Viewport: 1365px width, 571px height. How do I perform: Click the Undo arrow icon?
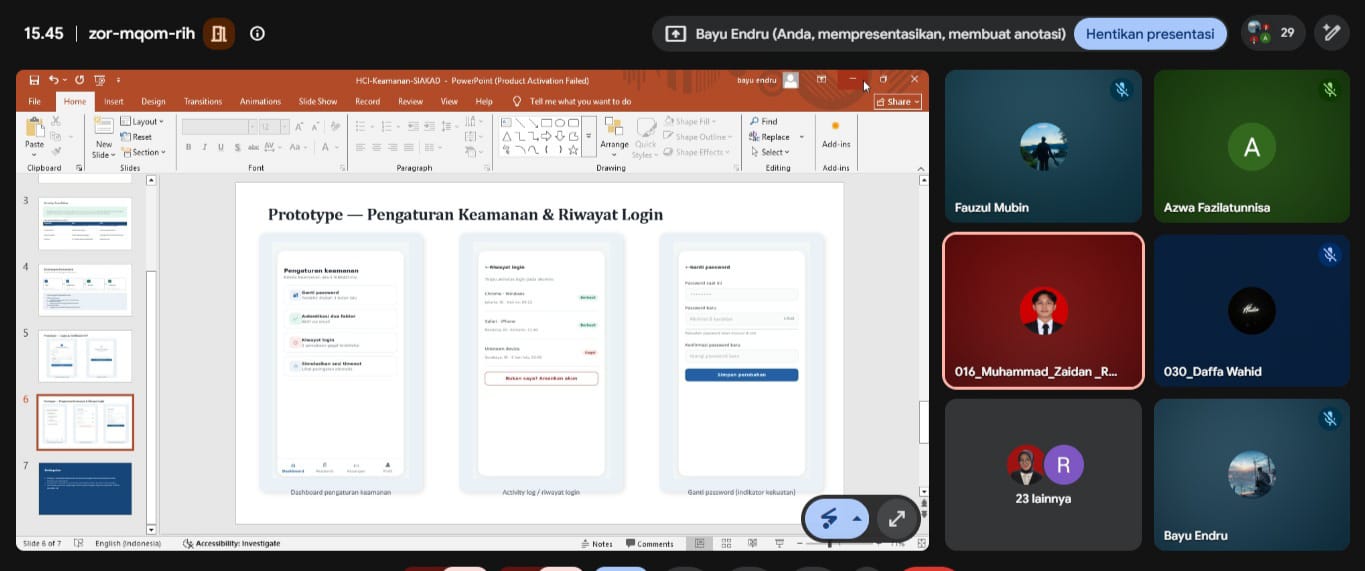click(53, 80)
